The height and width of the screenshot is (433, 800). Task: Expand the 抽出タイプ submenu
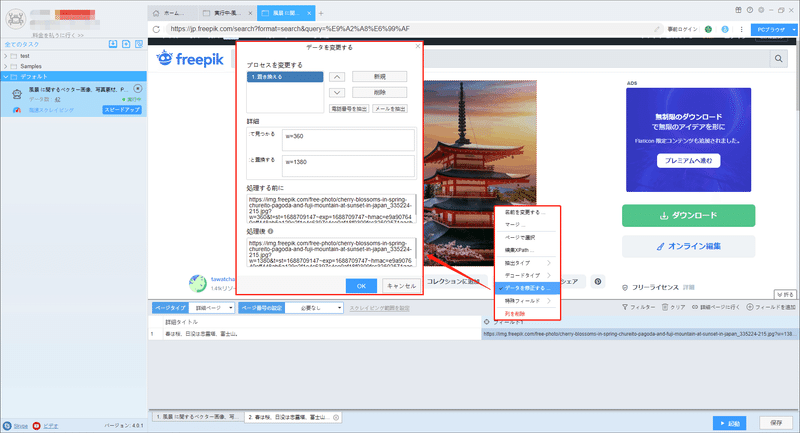pos(528,263)
